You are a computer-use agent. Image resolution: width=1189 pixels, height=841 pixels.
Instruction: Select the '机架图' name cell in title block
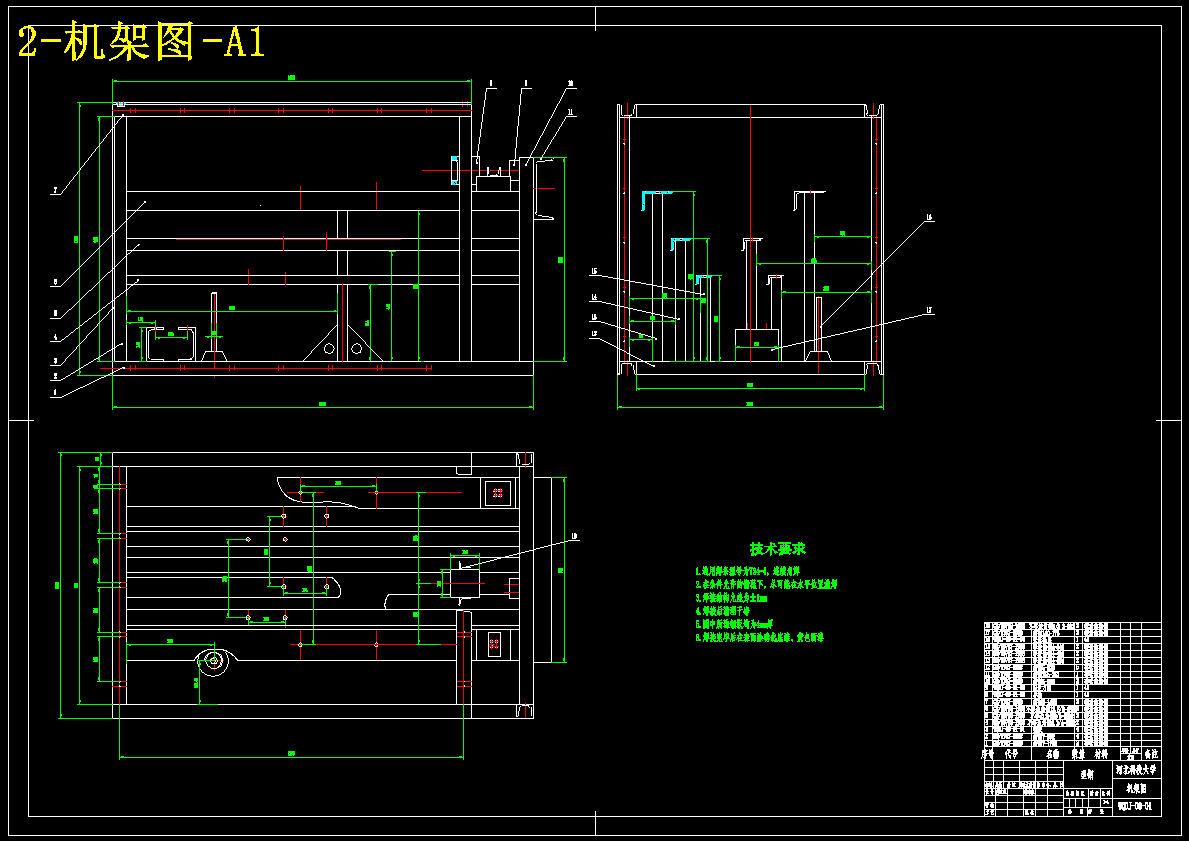click(x=1137, y=789)
